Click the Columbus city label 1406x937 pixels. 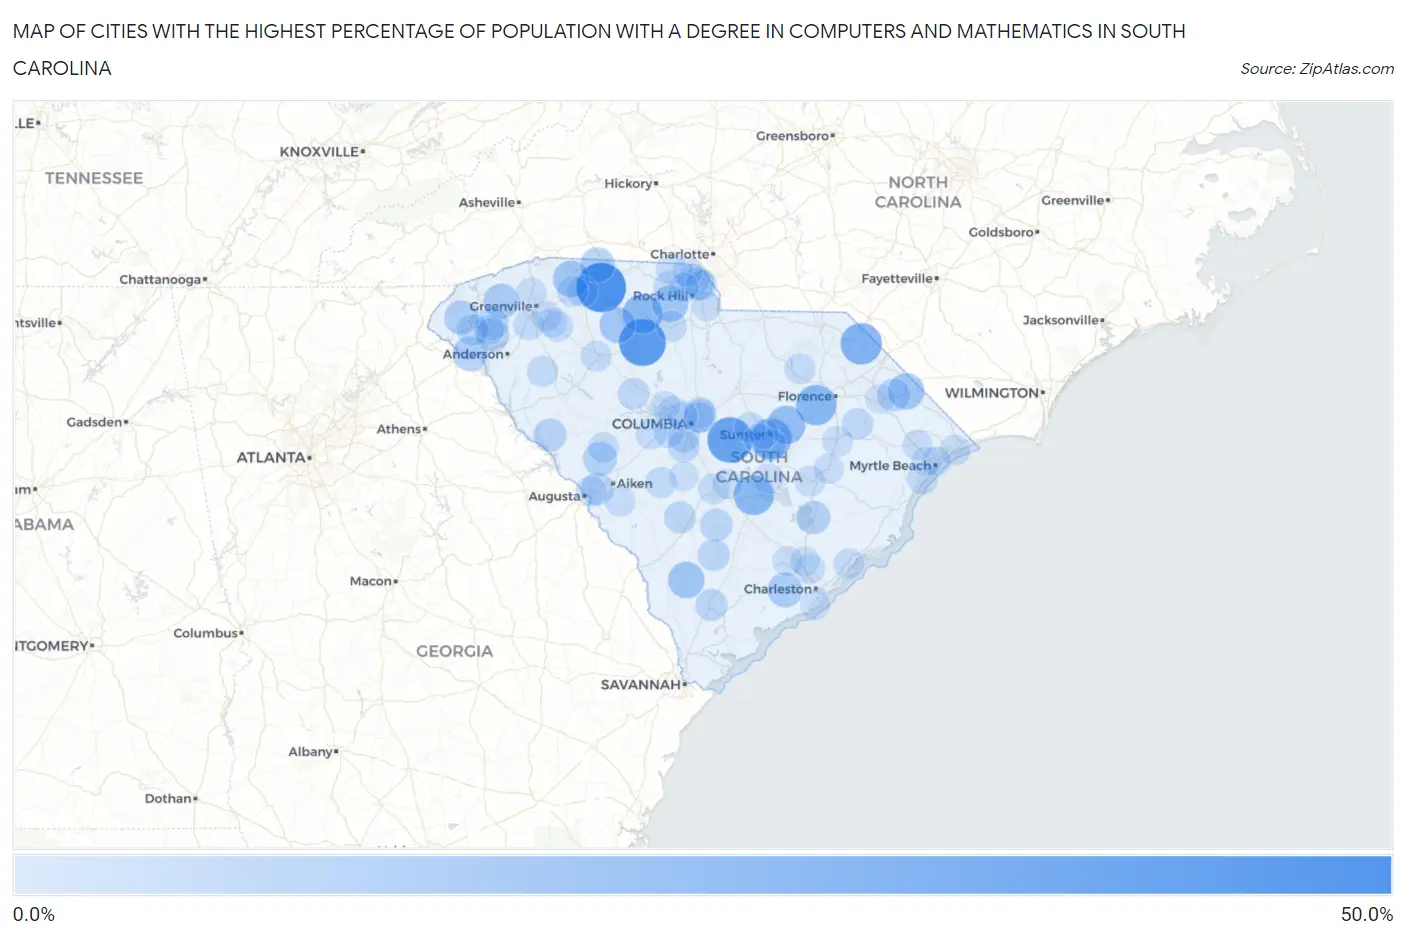point(208,633)
